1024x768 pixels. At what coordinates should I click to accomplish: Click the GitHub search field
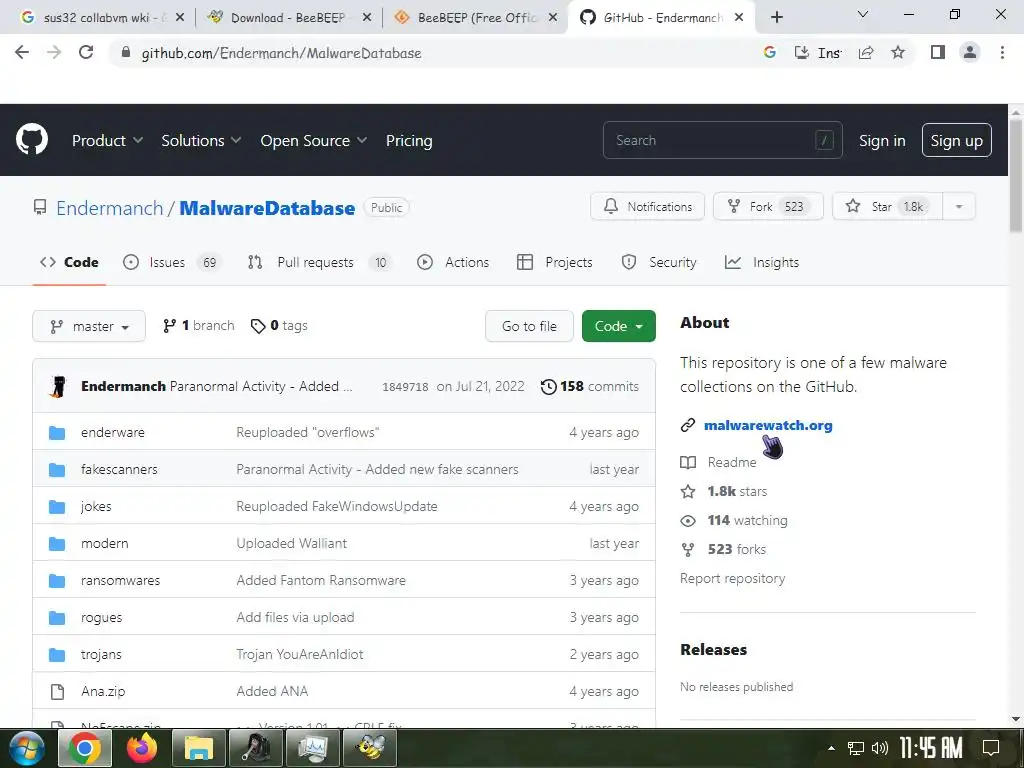coord(722,140)
